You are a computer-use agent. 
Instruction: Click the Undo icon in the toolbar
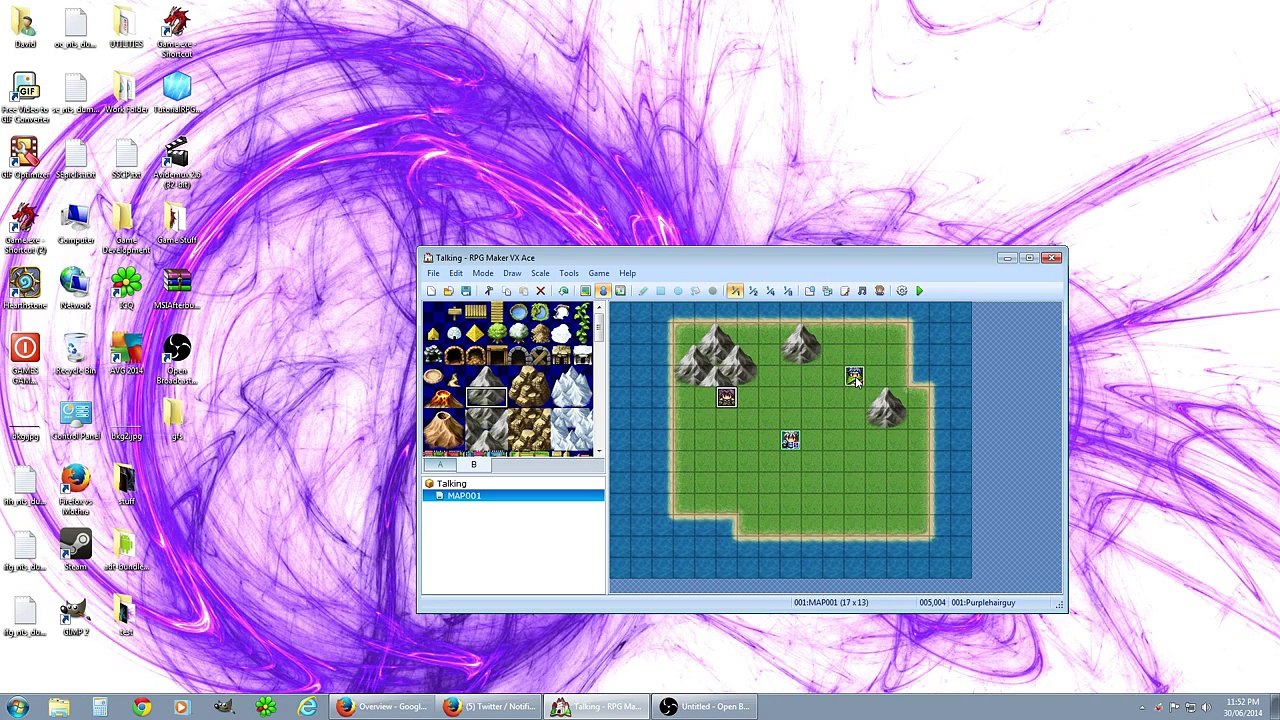coord(563,291)
